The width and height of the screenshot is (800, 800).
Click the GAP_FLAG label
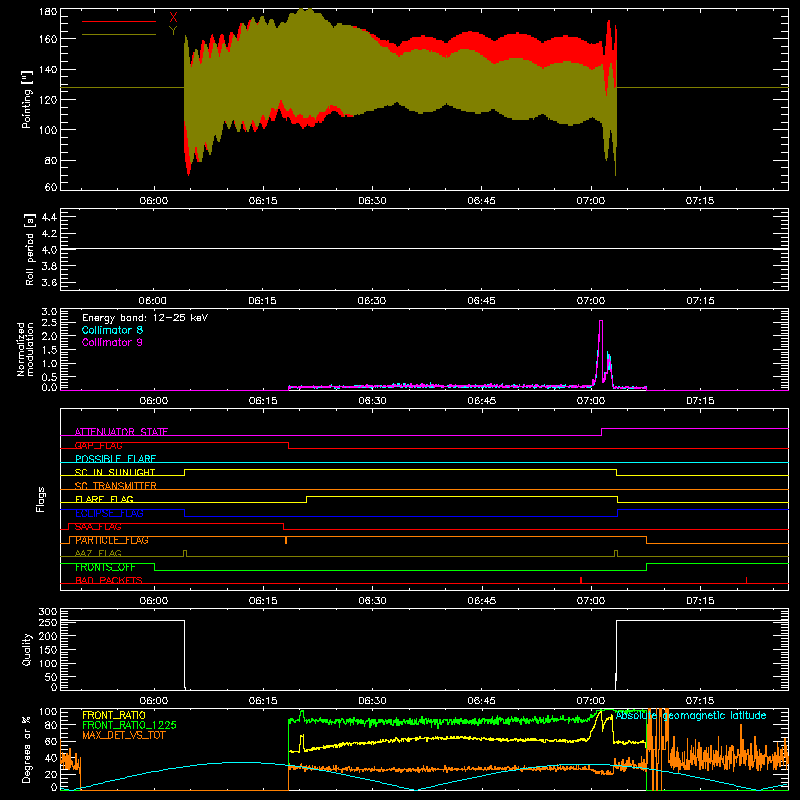click(98, 445)
